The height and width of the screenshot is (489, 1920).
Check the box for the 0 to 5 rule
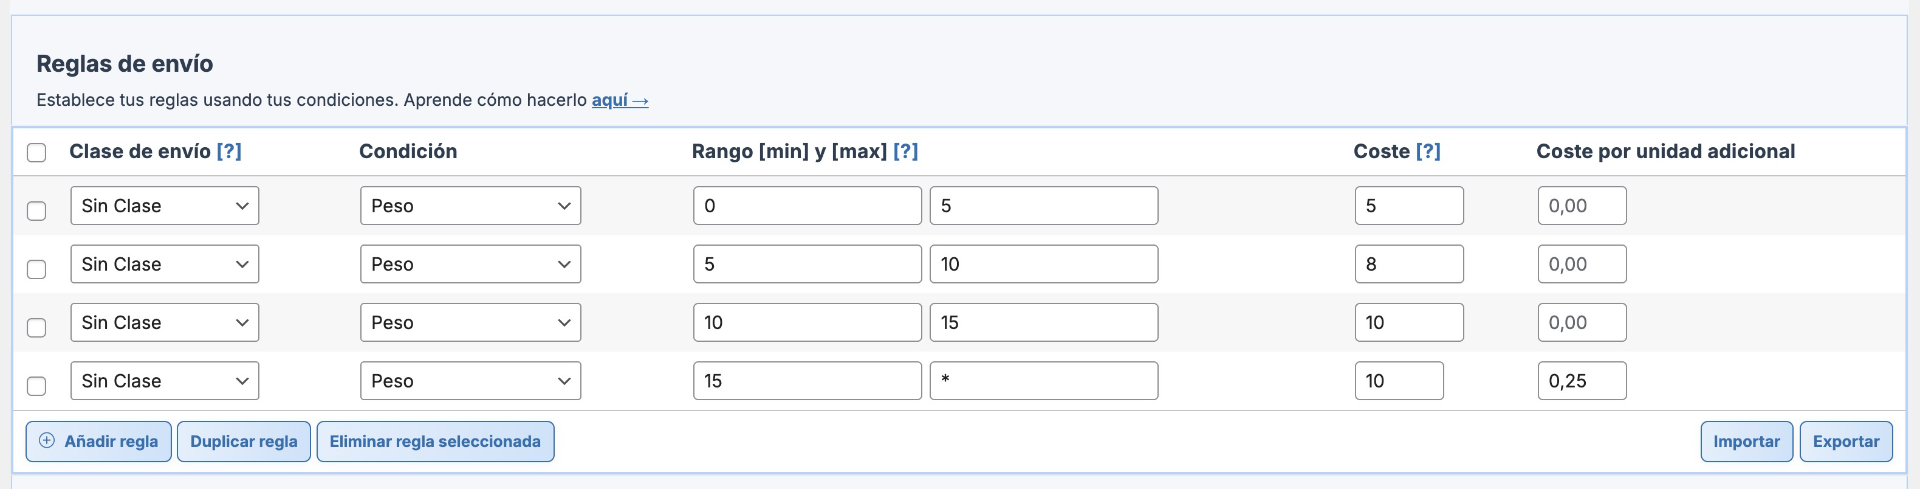[37, 211]
